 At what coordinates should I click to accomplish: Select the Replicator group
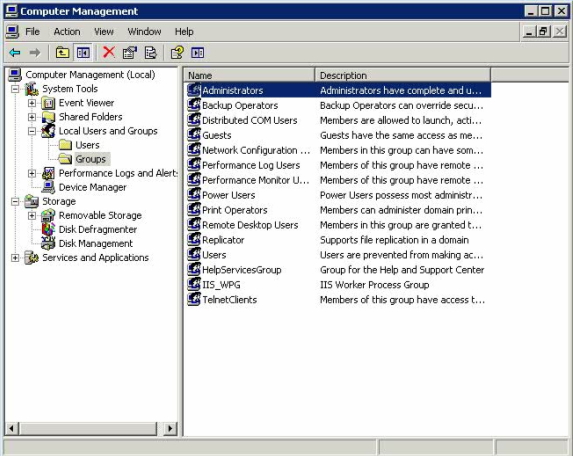pyautogui.click(x=223, y=240)
